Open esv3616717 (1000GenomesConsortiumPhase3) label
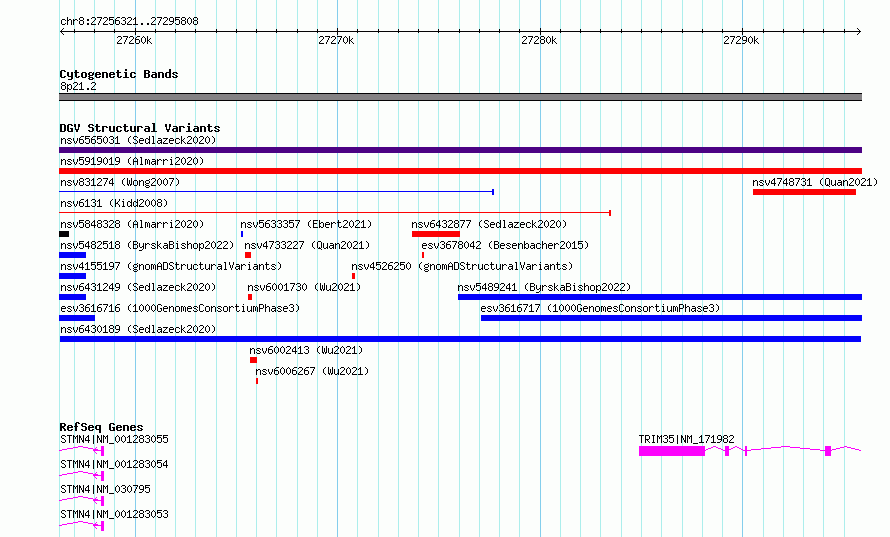This screenshot has width=890, height=537. pos(600,308)
